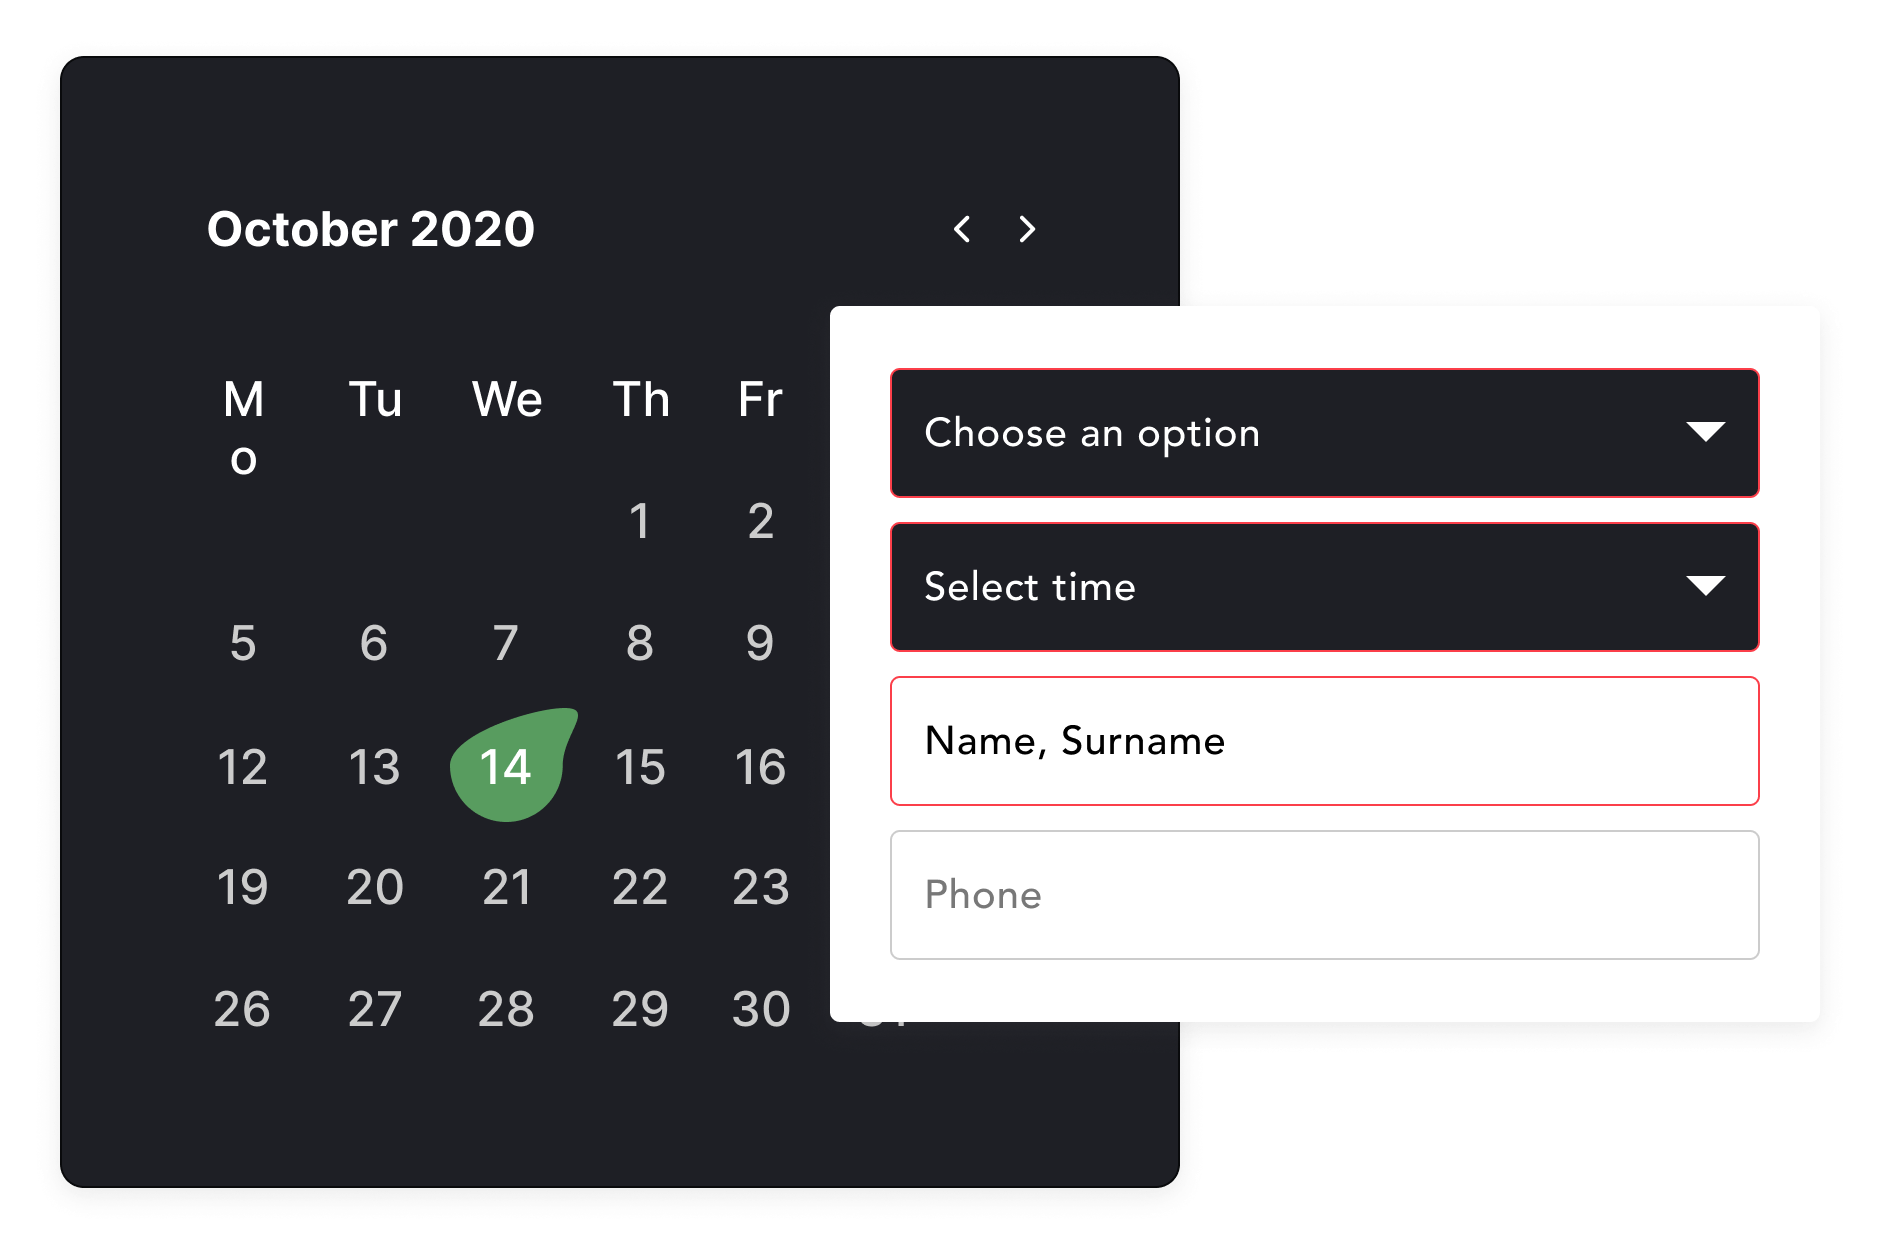The width and height of the screenshot is (1880, 1246).
Task: Go to previous month with left chevron
Action: click(962, 229)
